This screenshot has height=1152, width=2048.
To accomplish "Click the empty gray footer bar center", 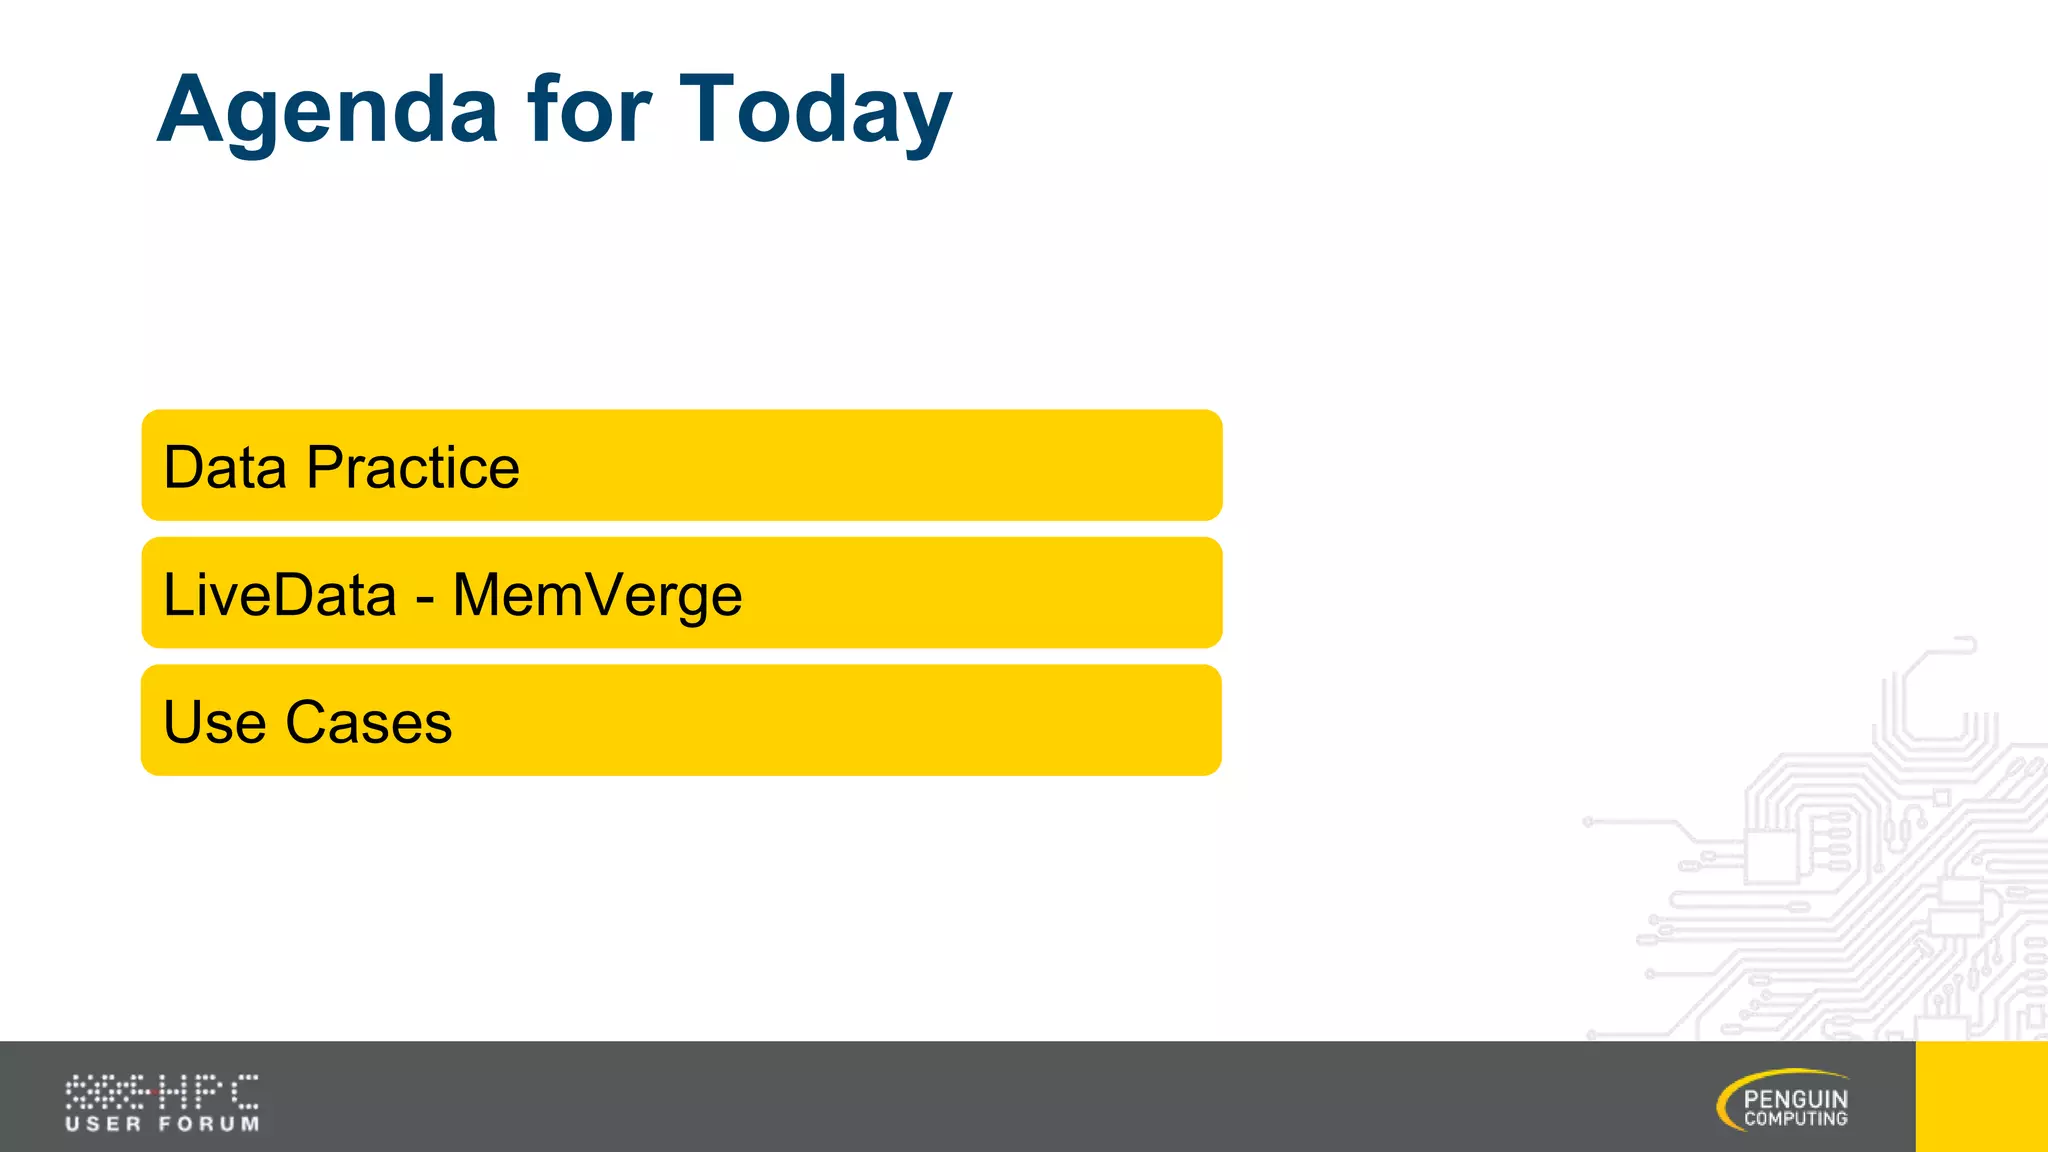I will coord(958,1096).
